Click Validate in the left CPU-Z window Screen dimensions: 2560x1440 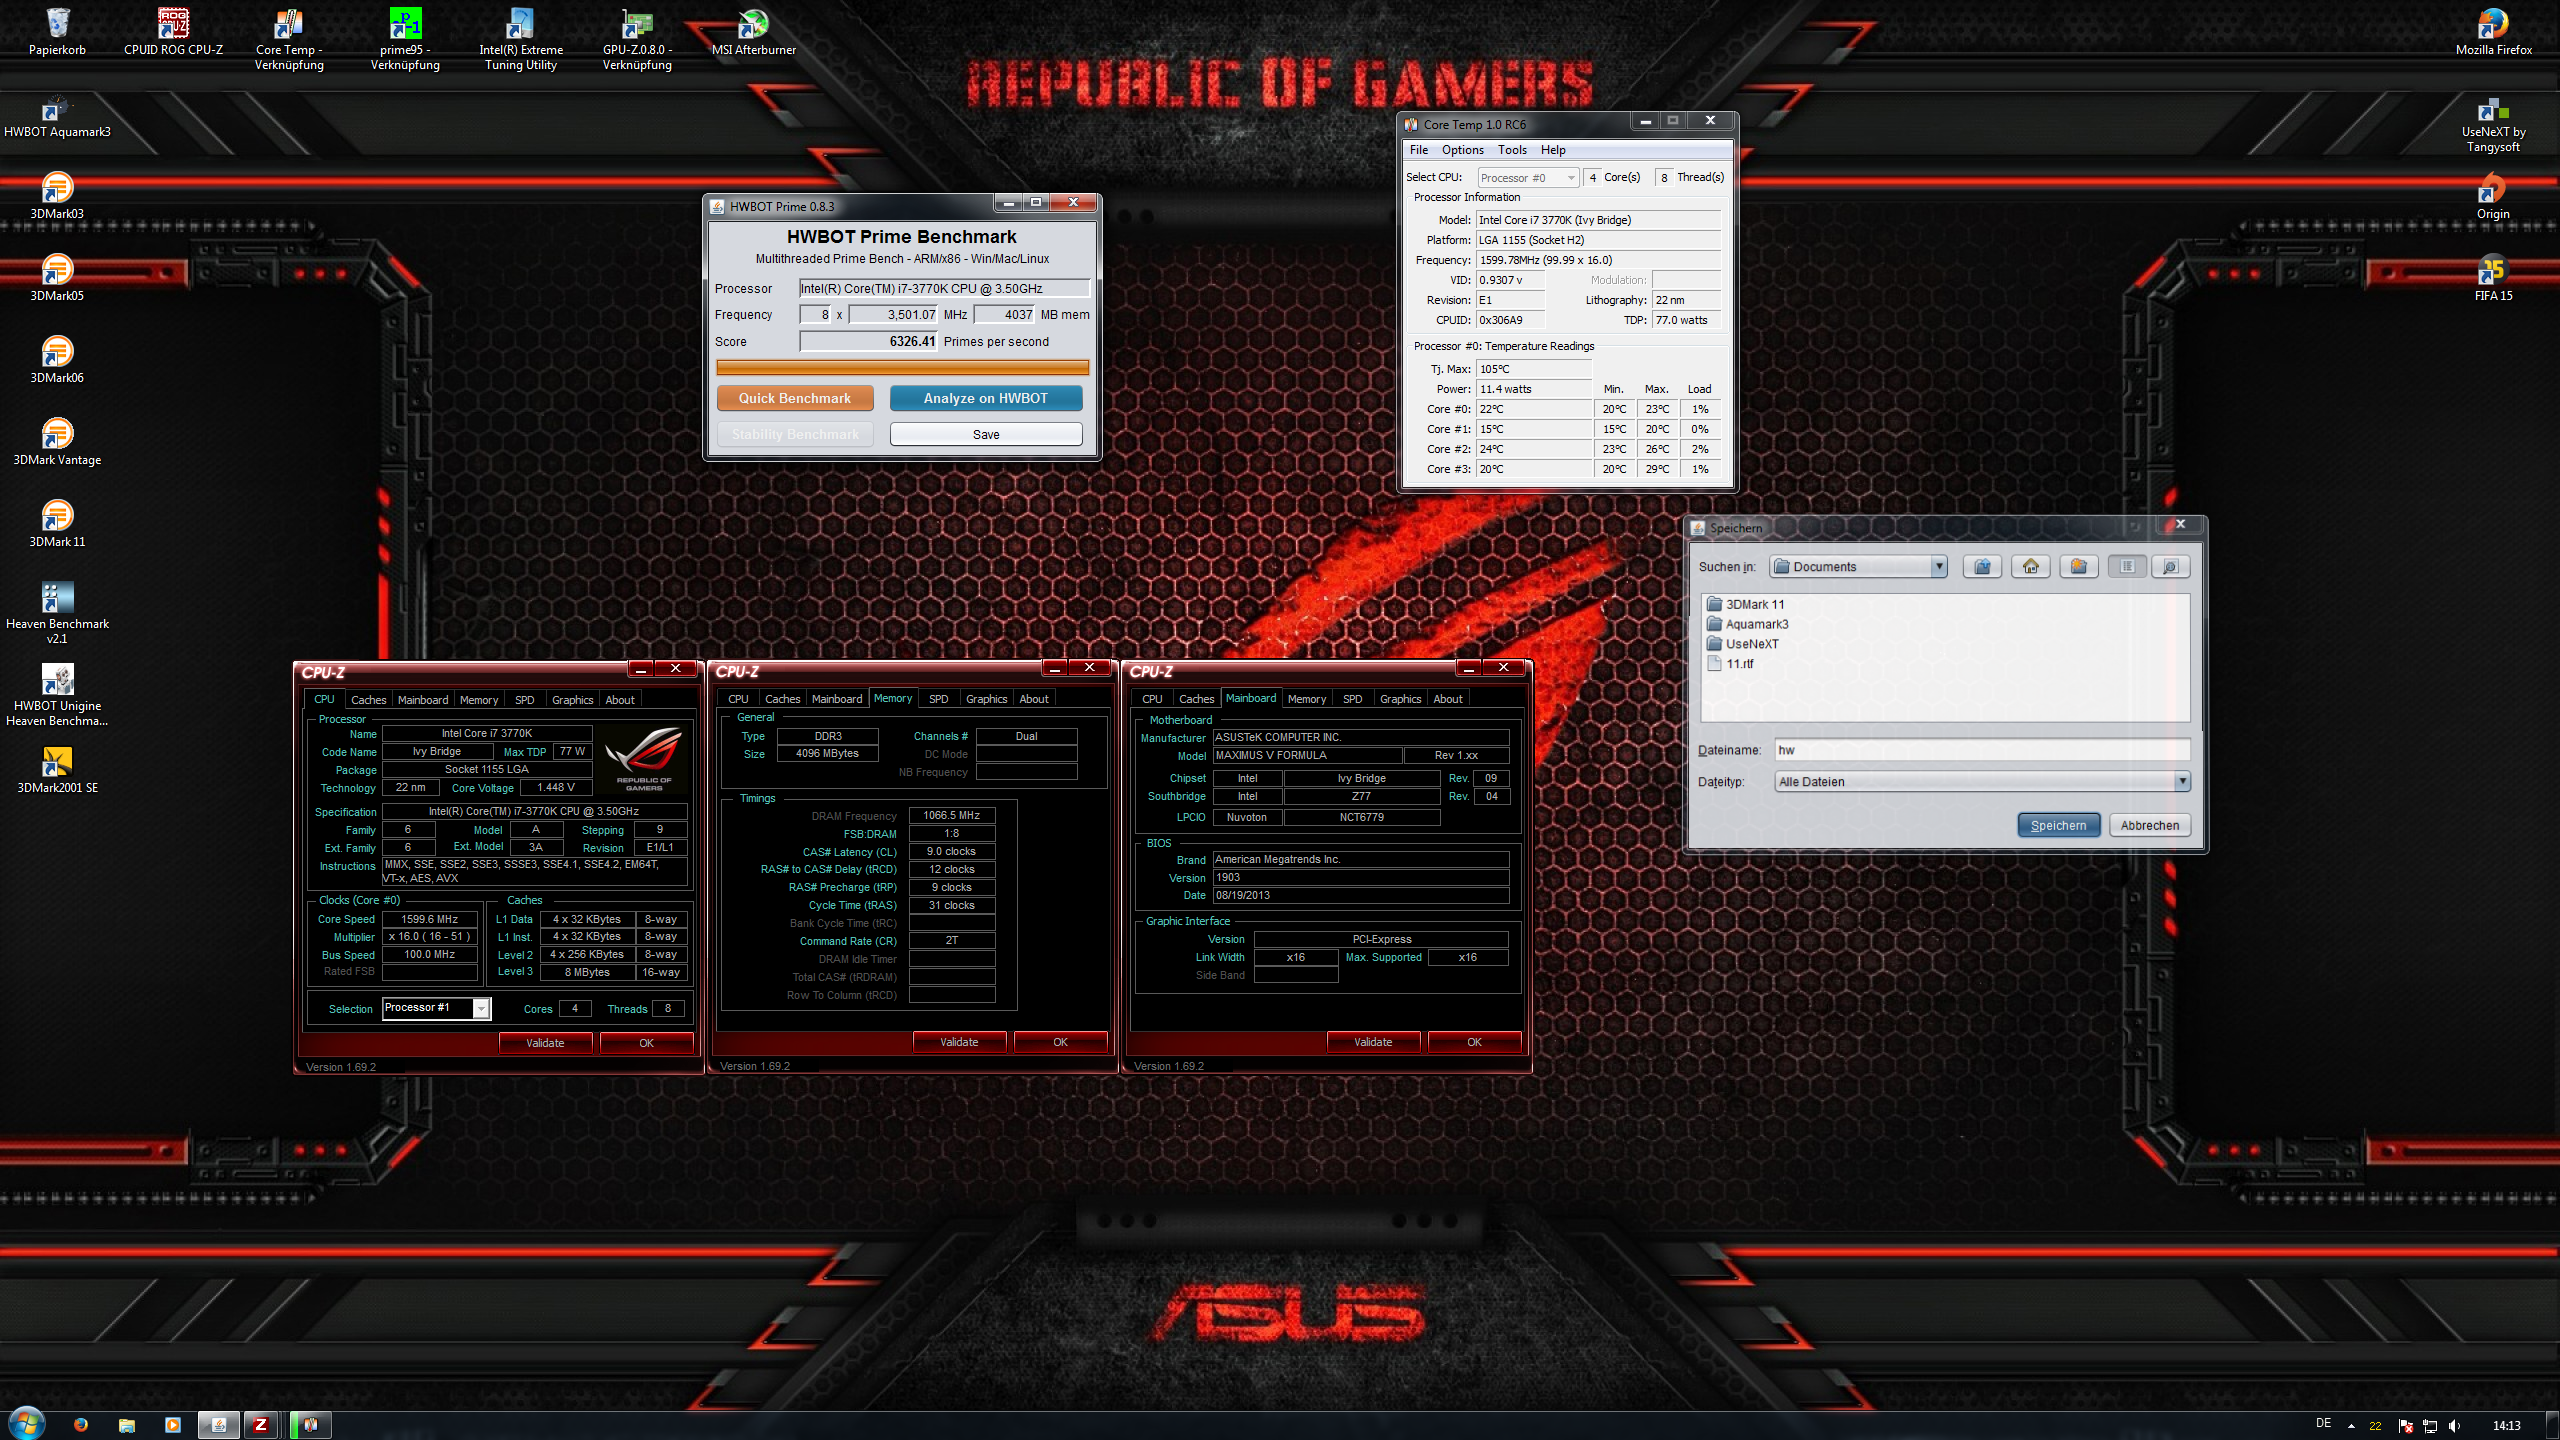tap(545, 1043)
